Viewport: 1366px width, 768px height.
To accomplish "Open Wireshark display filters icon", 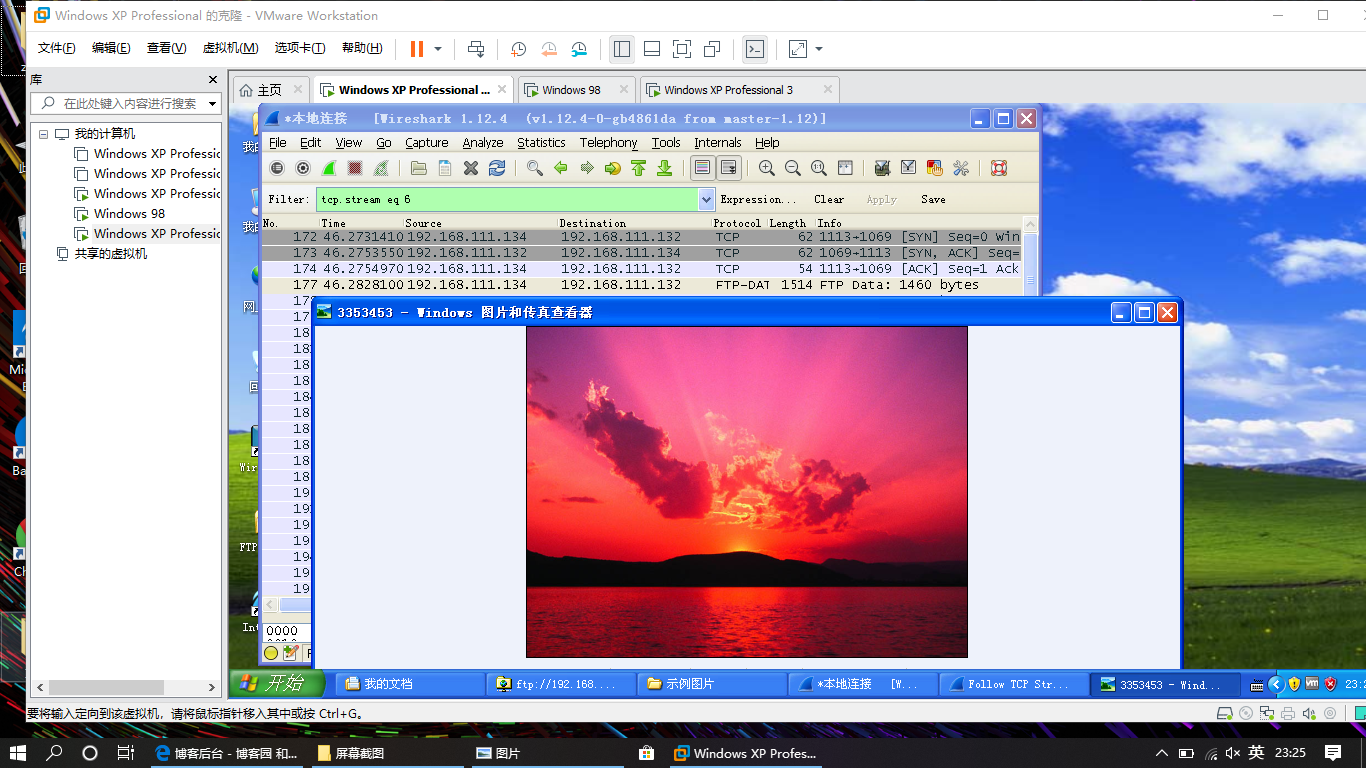I will click(908, 168).
